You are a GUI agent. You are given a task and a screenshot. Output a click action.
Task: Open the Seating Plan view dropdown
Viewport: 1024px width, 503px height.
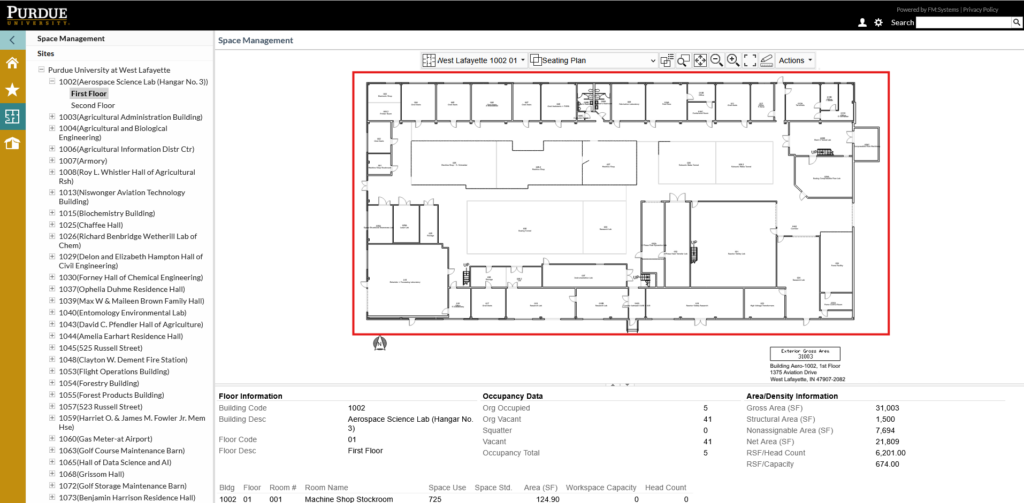point(593,60)
